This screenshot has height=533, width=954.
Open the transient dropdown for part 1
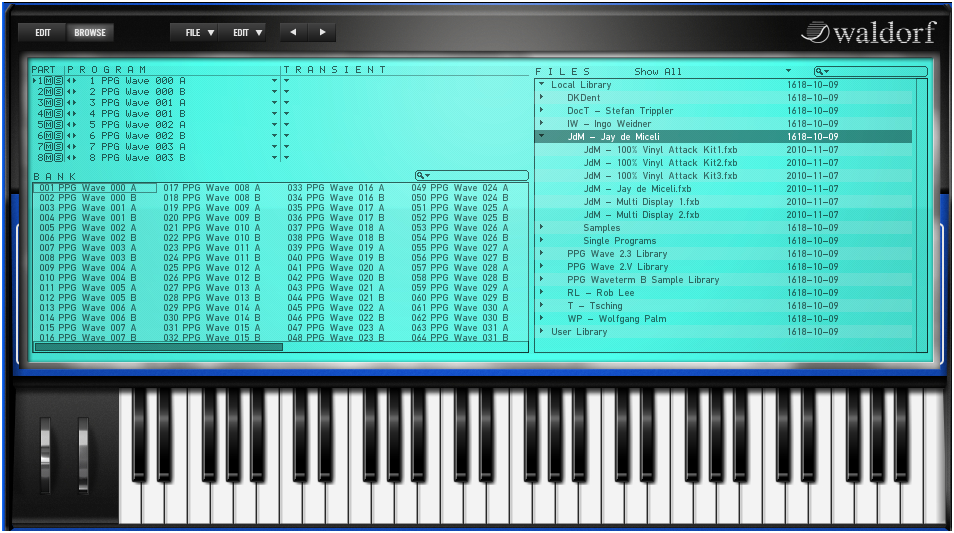coord(287,81)
